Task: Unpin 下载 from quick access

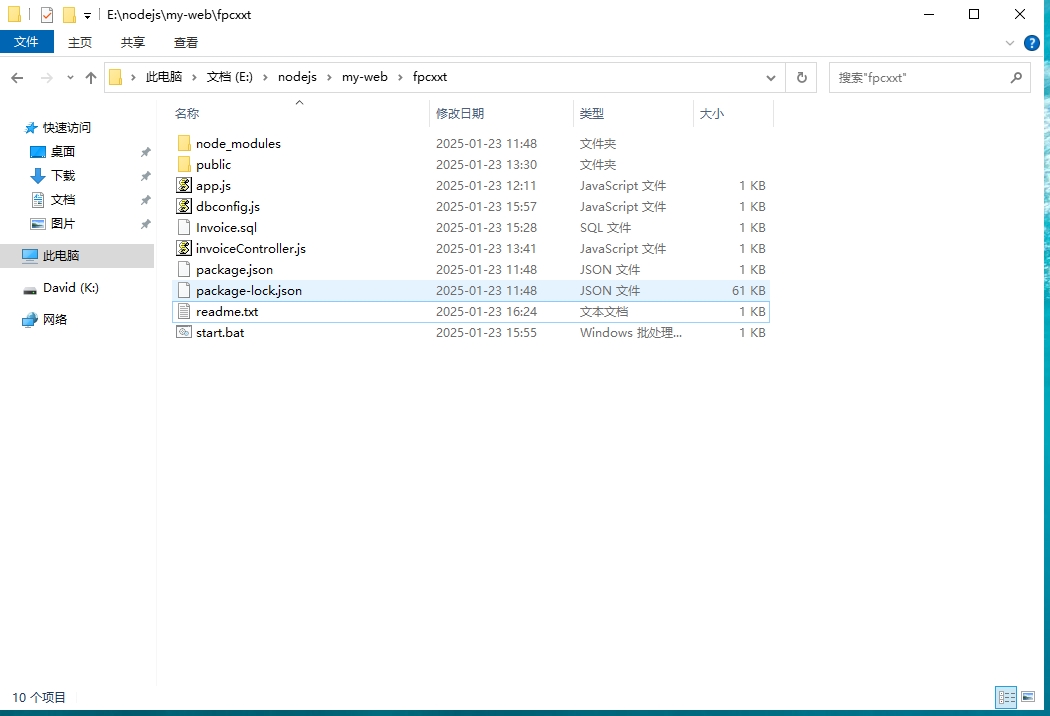Action: (x=145, y=175)
